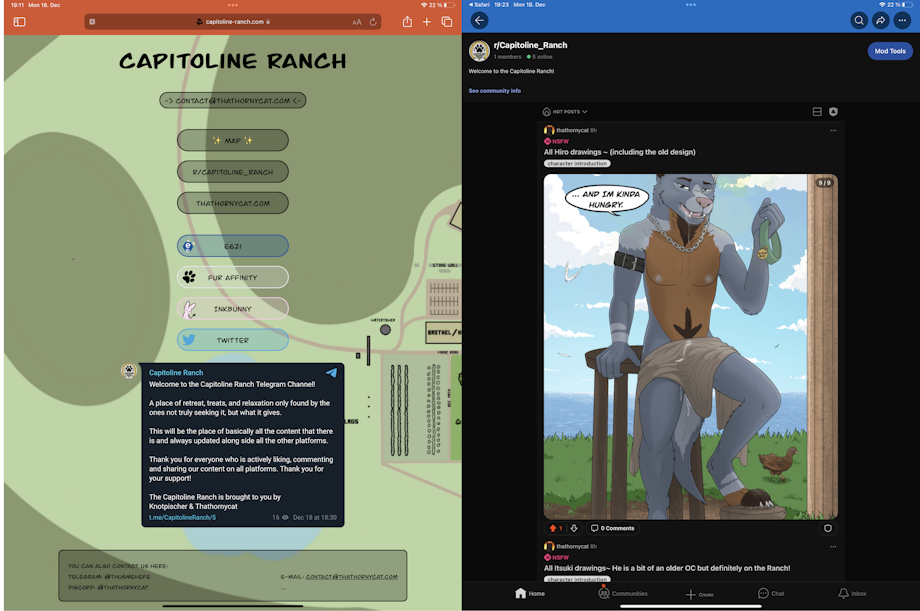
Task: Open the multitasking dots above Reddit
Action: 691,5
